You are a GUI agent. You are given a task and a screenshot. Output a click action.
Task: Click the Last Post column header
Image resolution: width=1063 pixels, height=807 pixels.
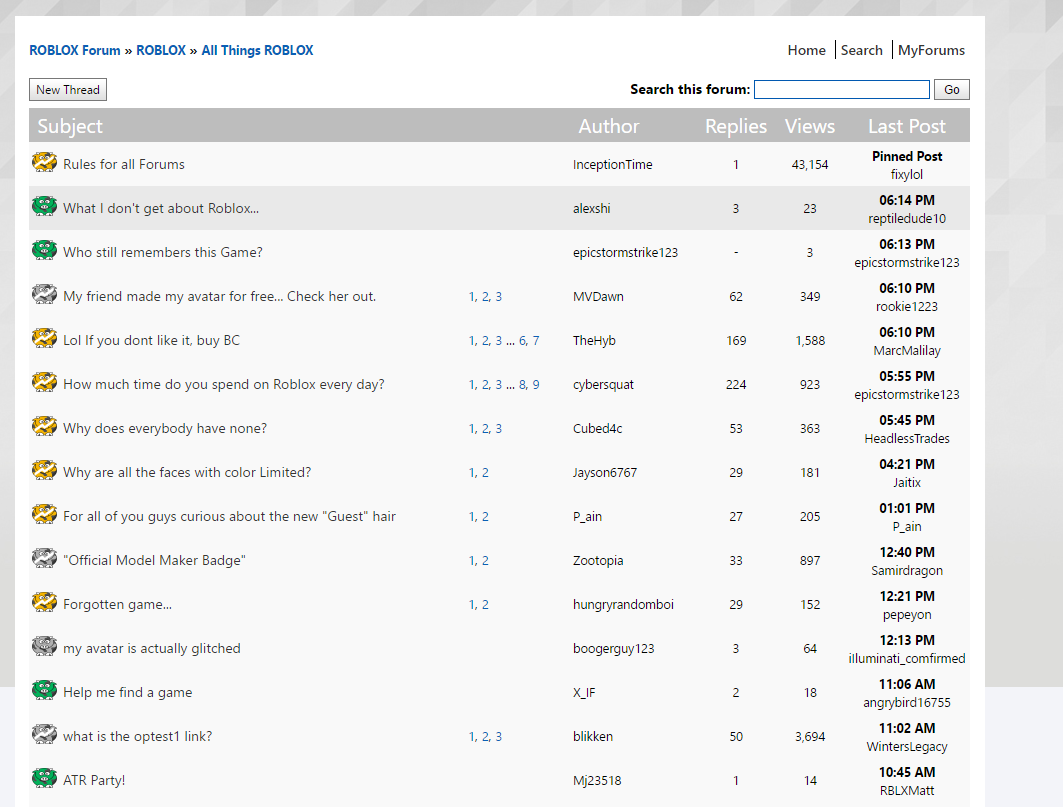pyautogui.click(x=906, y=126)
